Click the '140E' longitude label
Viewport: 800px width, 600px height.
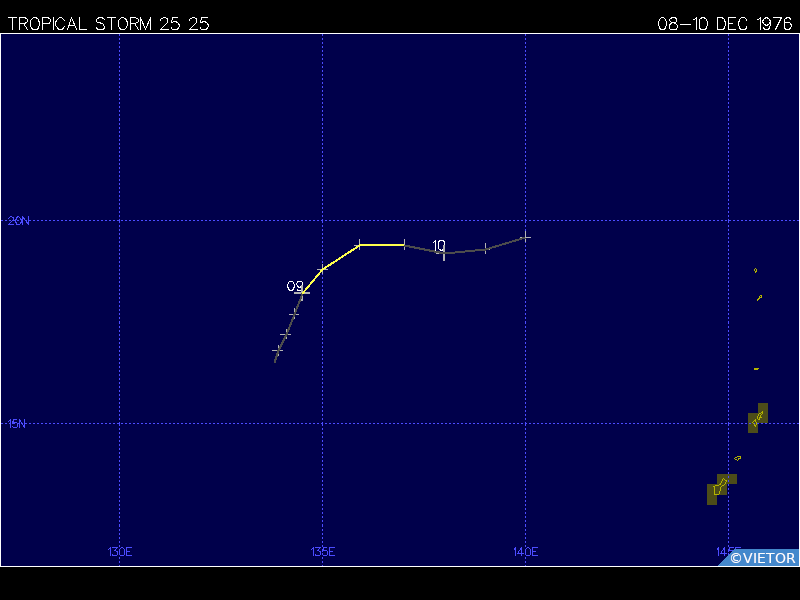click(x=526, y=552)
